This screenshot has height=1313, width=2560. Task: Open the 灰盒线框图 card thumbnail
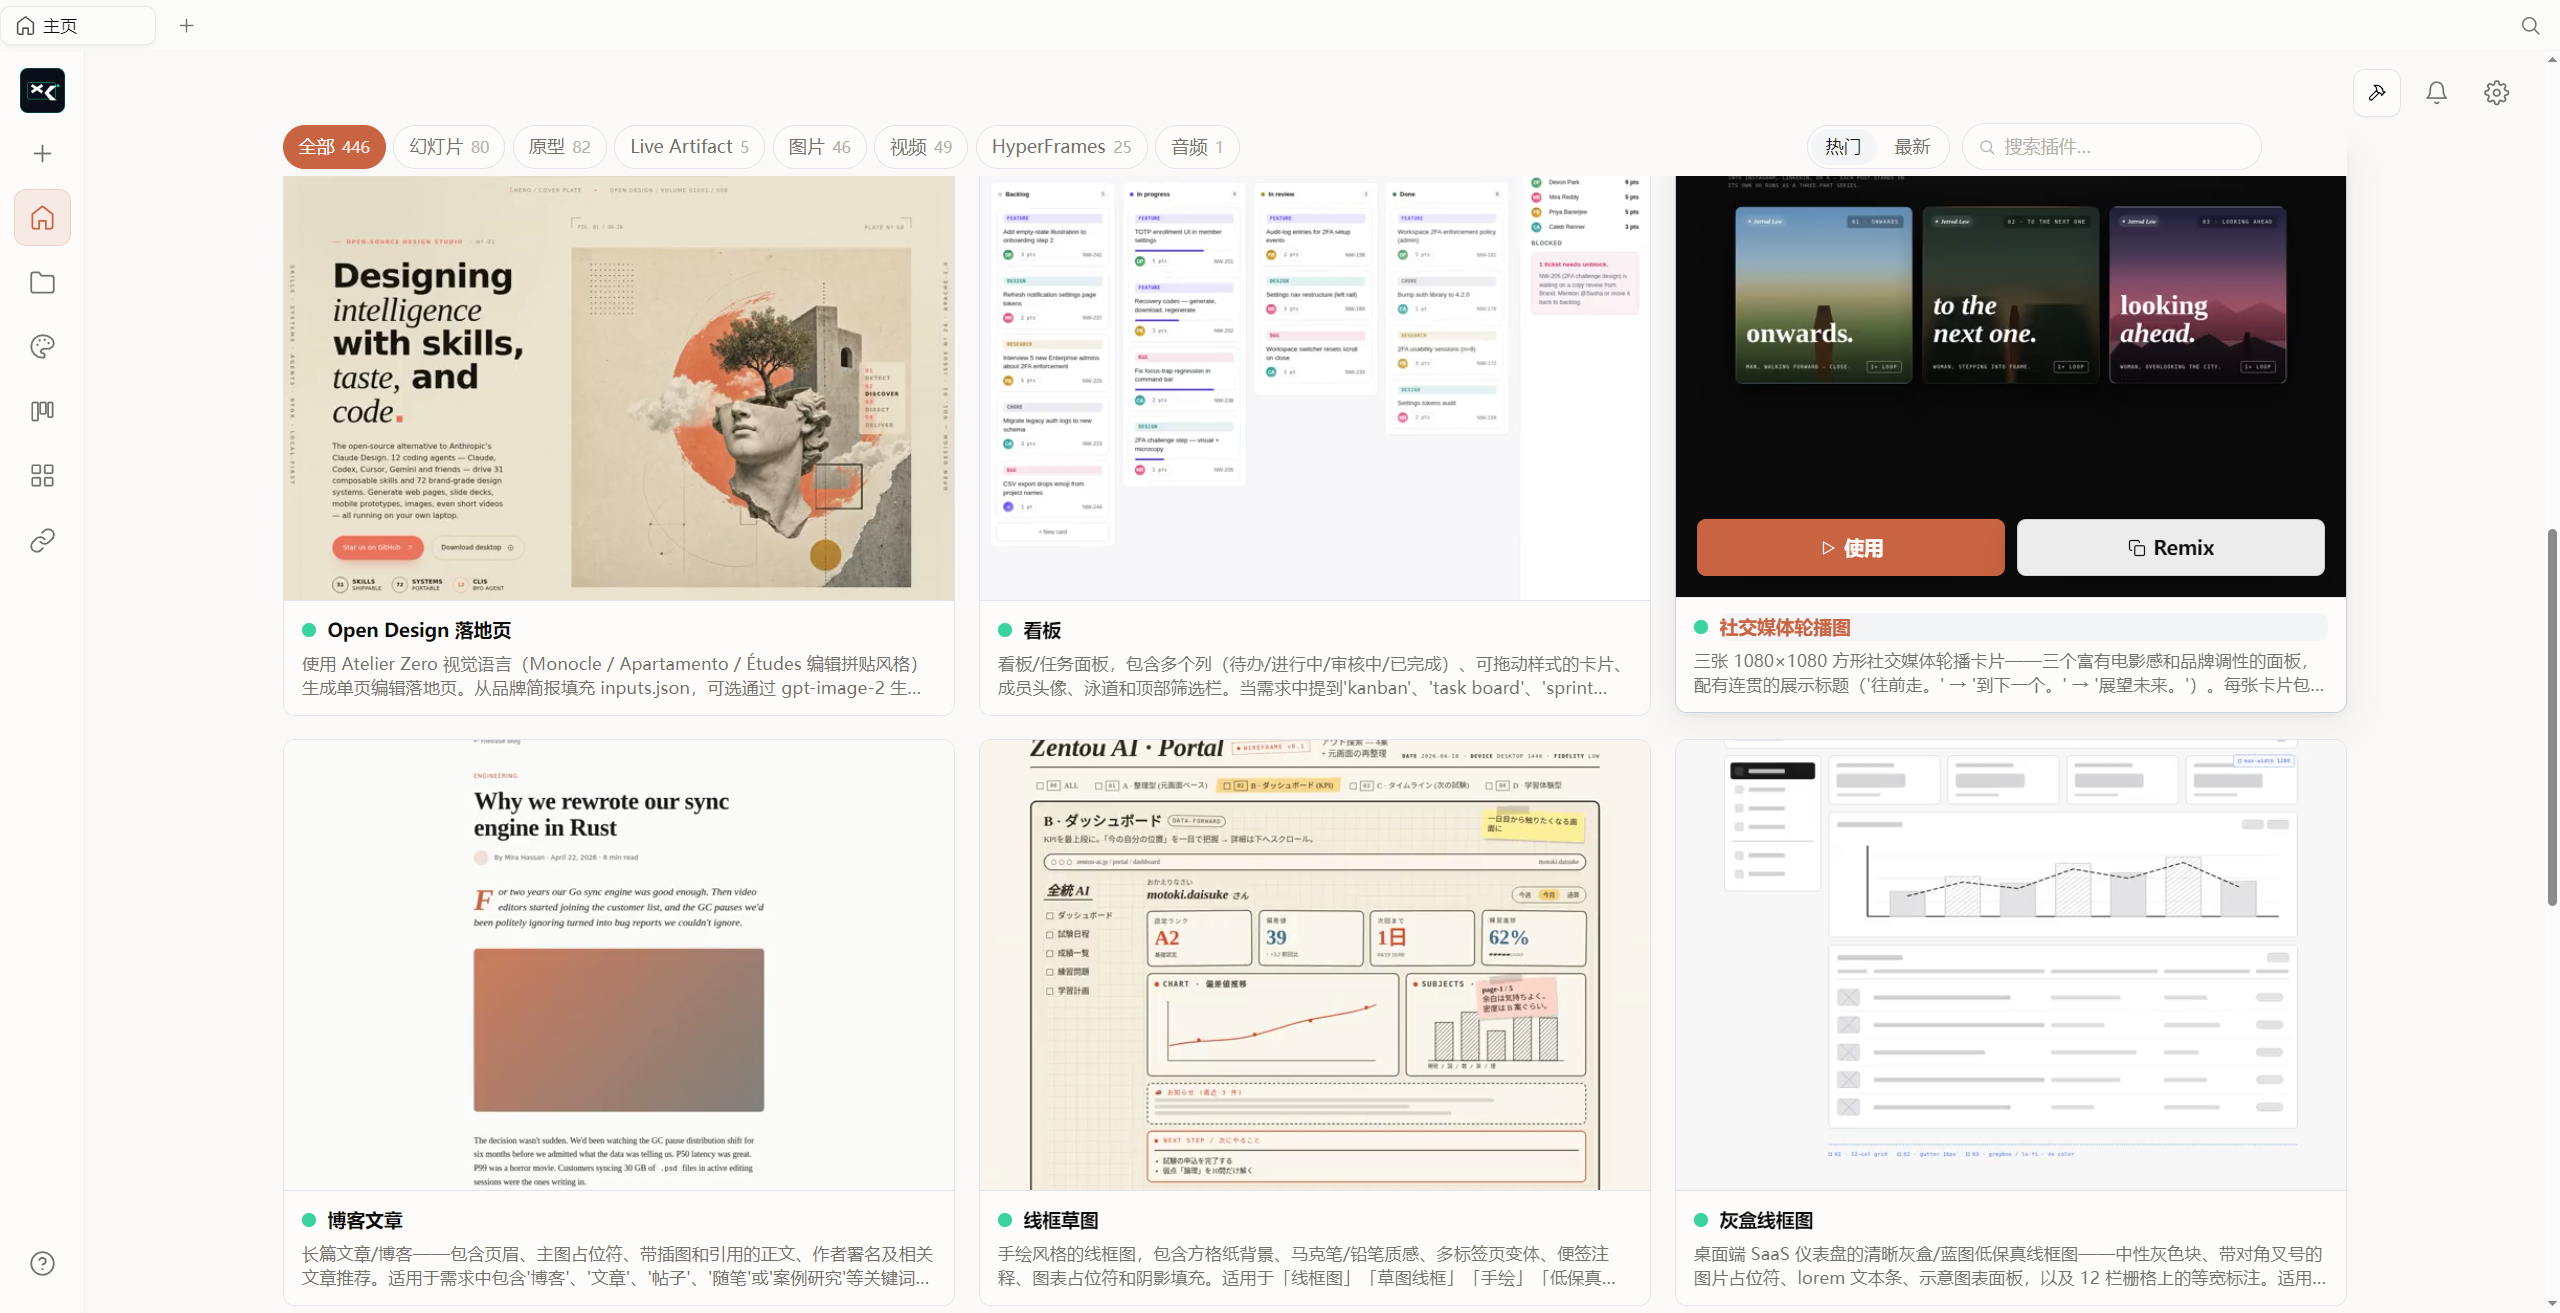click(2010, 965)
